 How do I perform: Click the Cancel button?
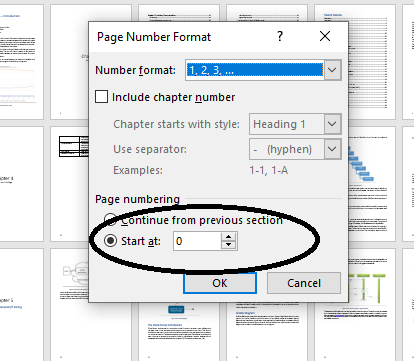(x=304, y=283)
